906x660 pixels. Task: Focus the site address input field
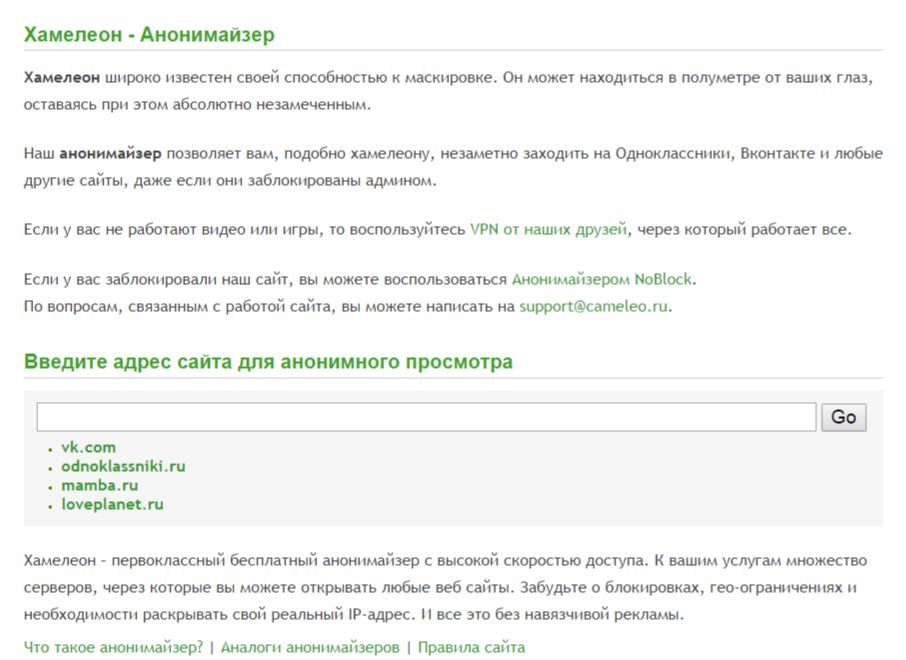click(426, 417)
